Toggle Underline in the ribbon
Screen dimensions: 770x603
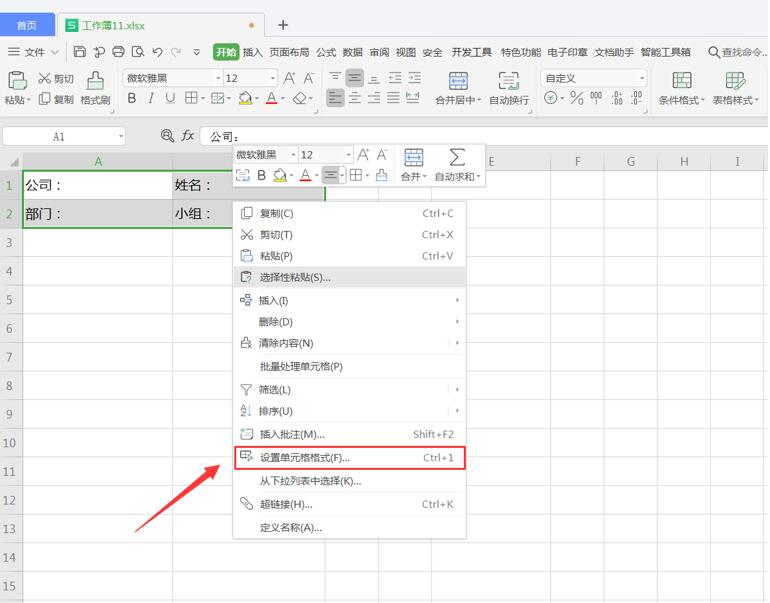170,98
